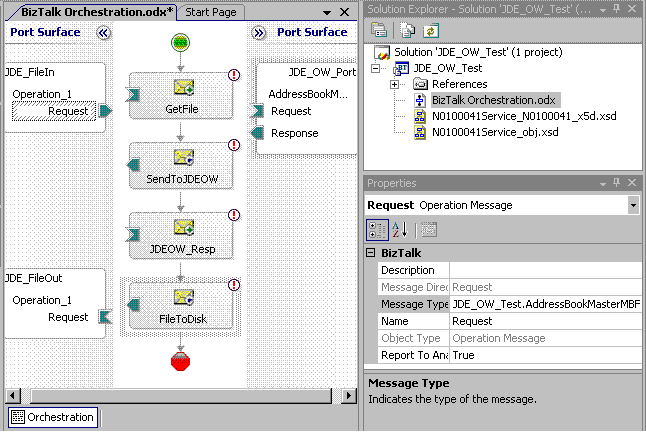The height and width of the screenshot is (432, 646).
Task: Close the active orchestration document tab
Action: 344,12
